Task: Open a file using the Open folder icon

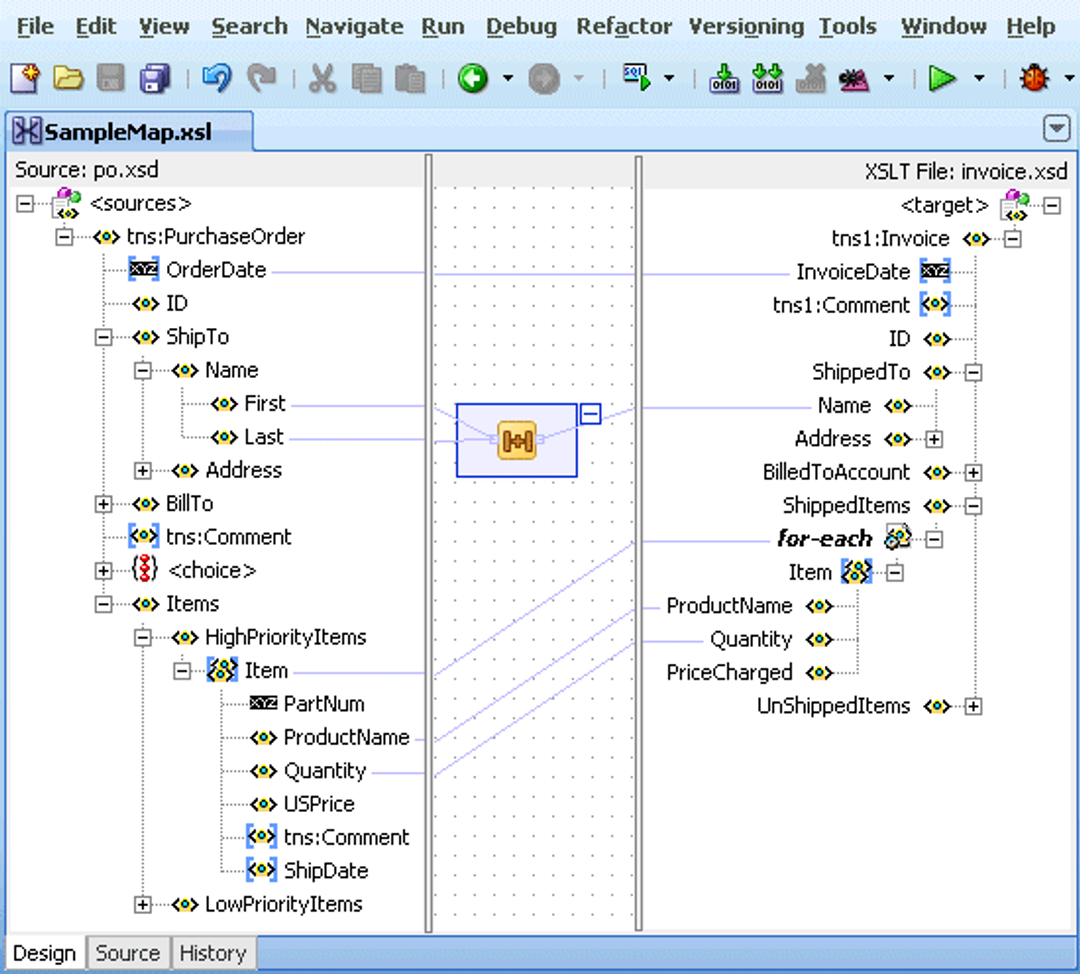Action: point(67,79)
